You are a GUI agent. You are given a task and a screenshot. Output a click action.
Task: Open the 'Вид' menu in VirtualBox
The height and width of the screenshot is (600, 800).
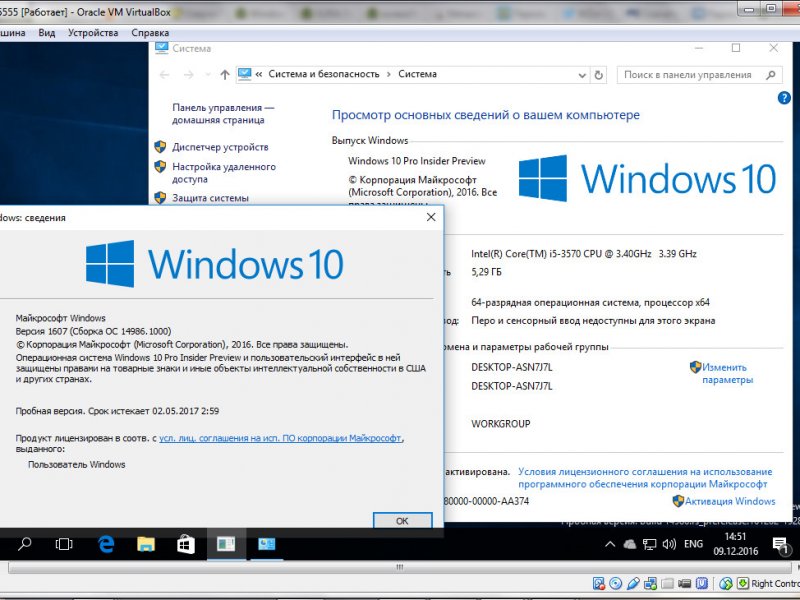tap(46, 33)
